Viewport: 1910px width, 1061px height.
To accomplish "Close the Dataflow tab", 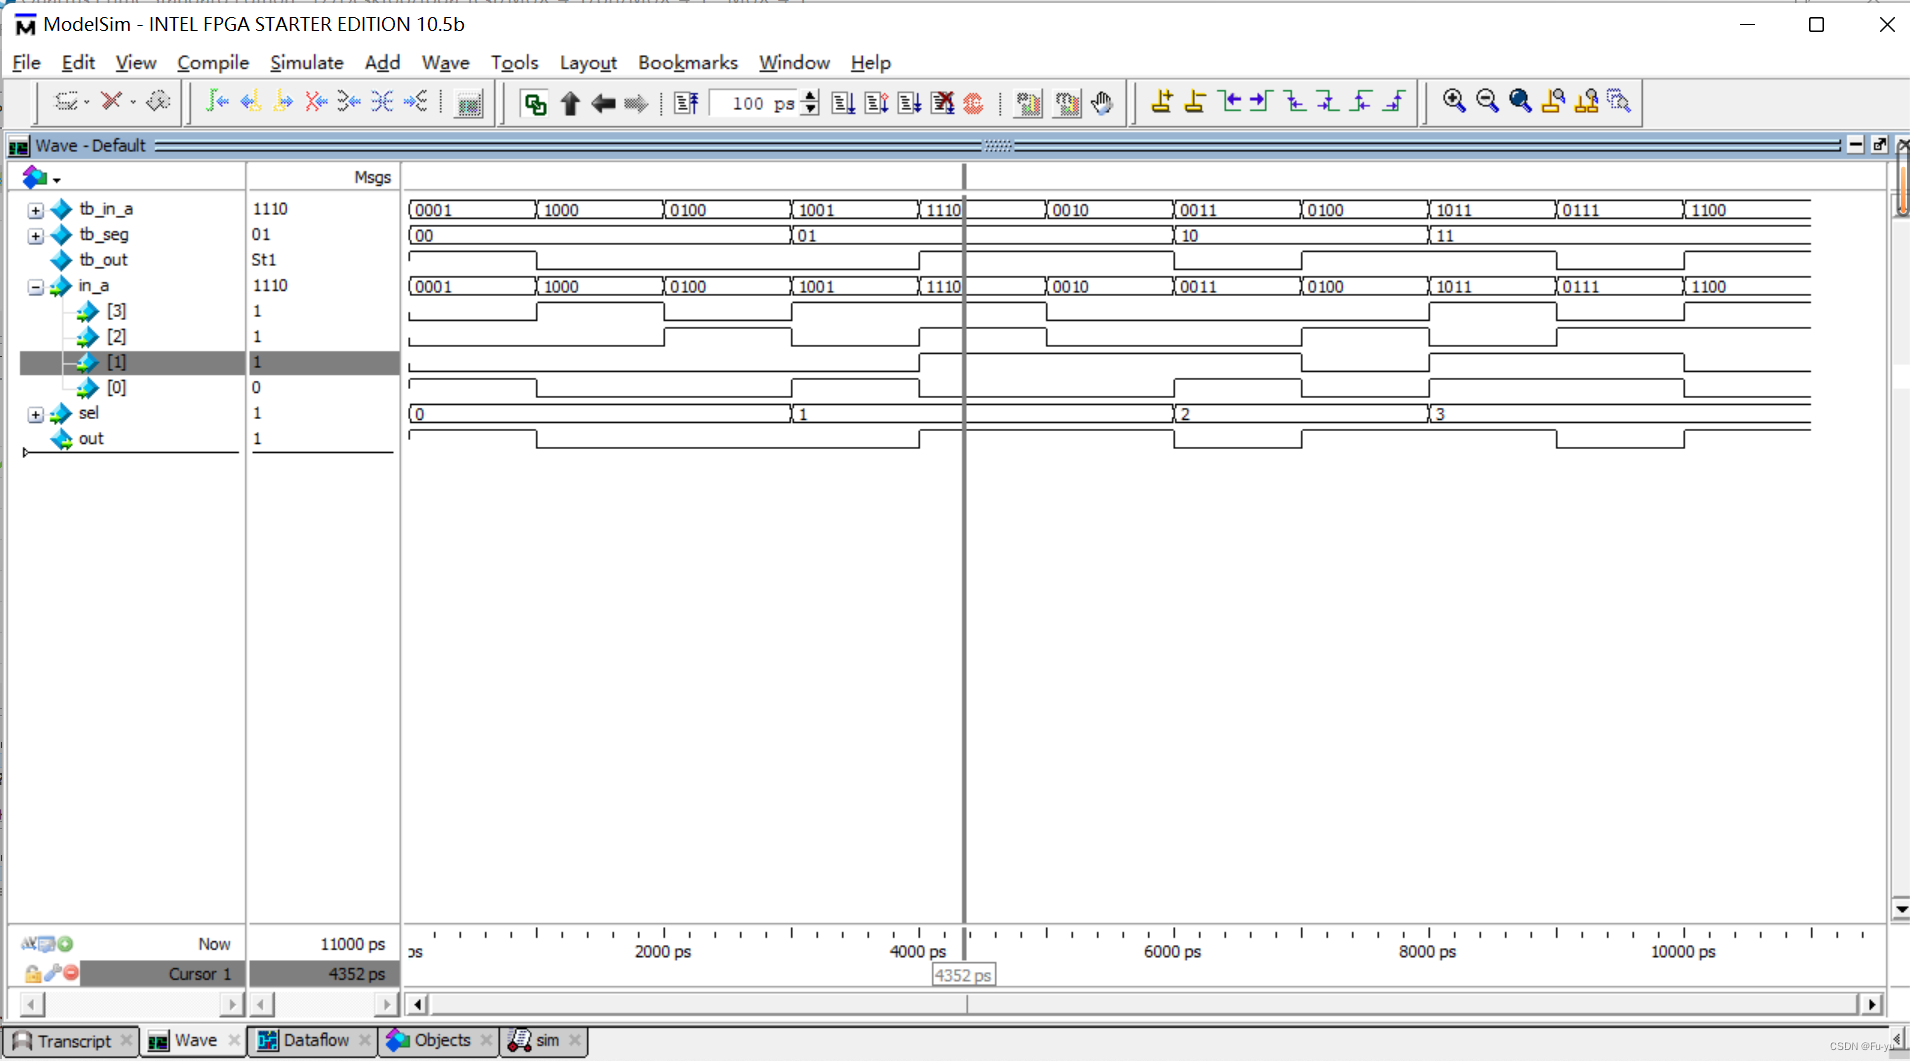I will (365, 1041).
